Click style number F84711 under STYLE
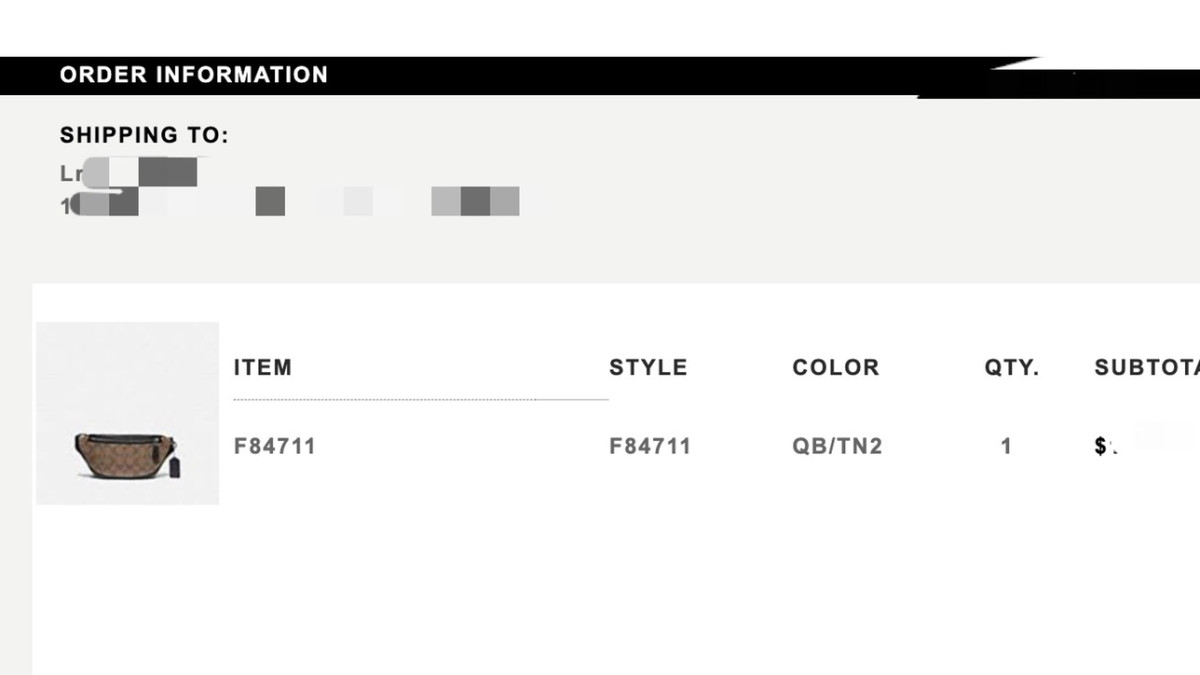This screenshot has height=675, width=1200. 650,446
